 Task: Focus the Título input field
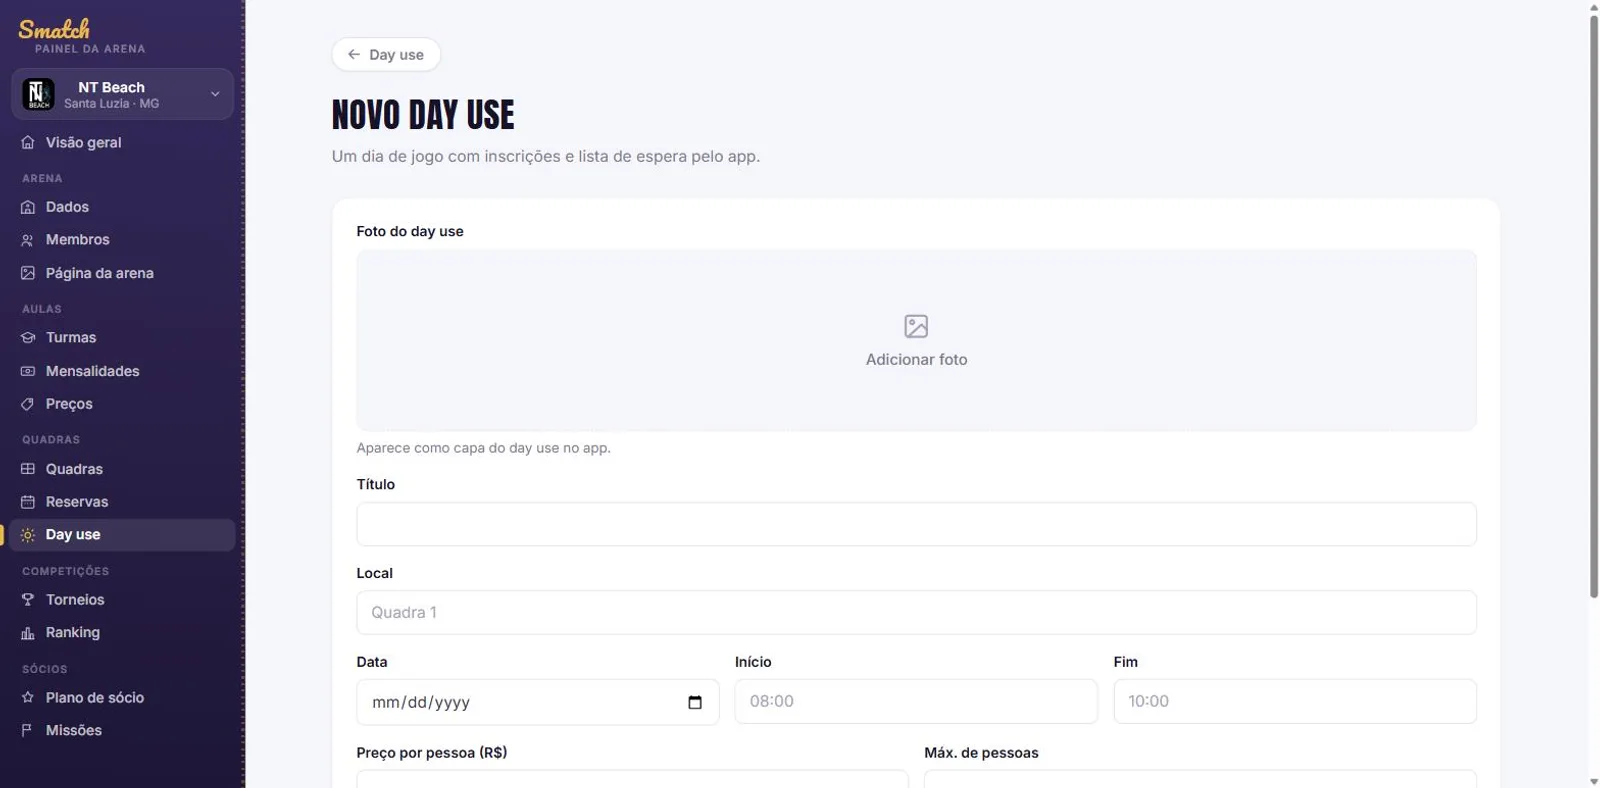(916, 524)
